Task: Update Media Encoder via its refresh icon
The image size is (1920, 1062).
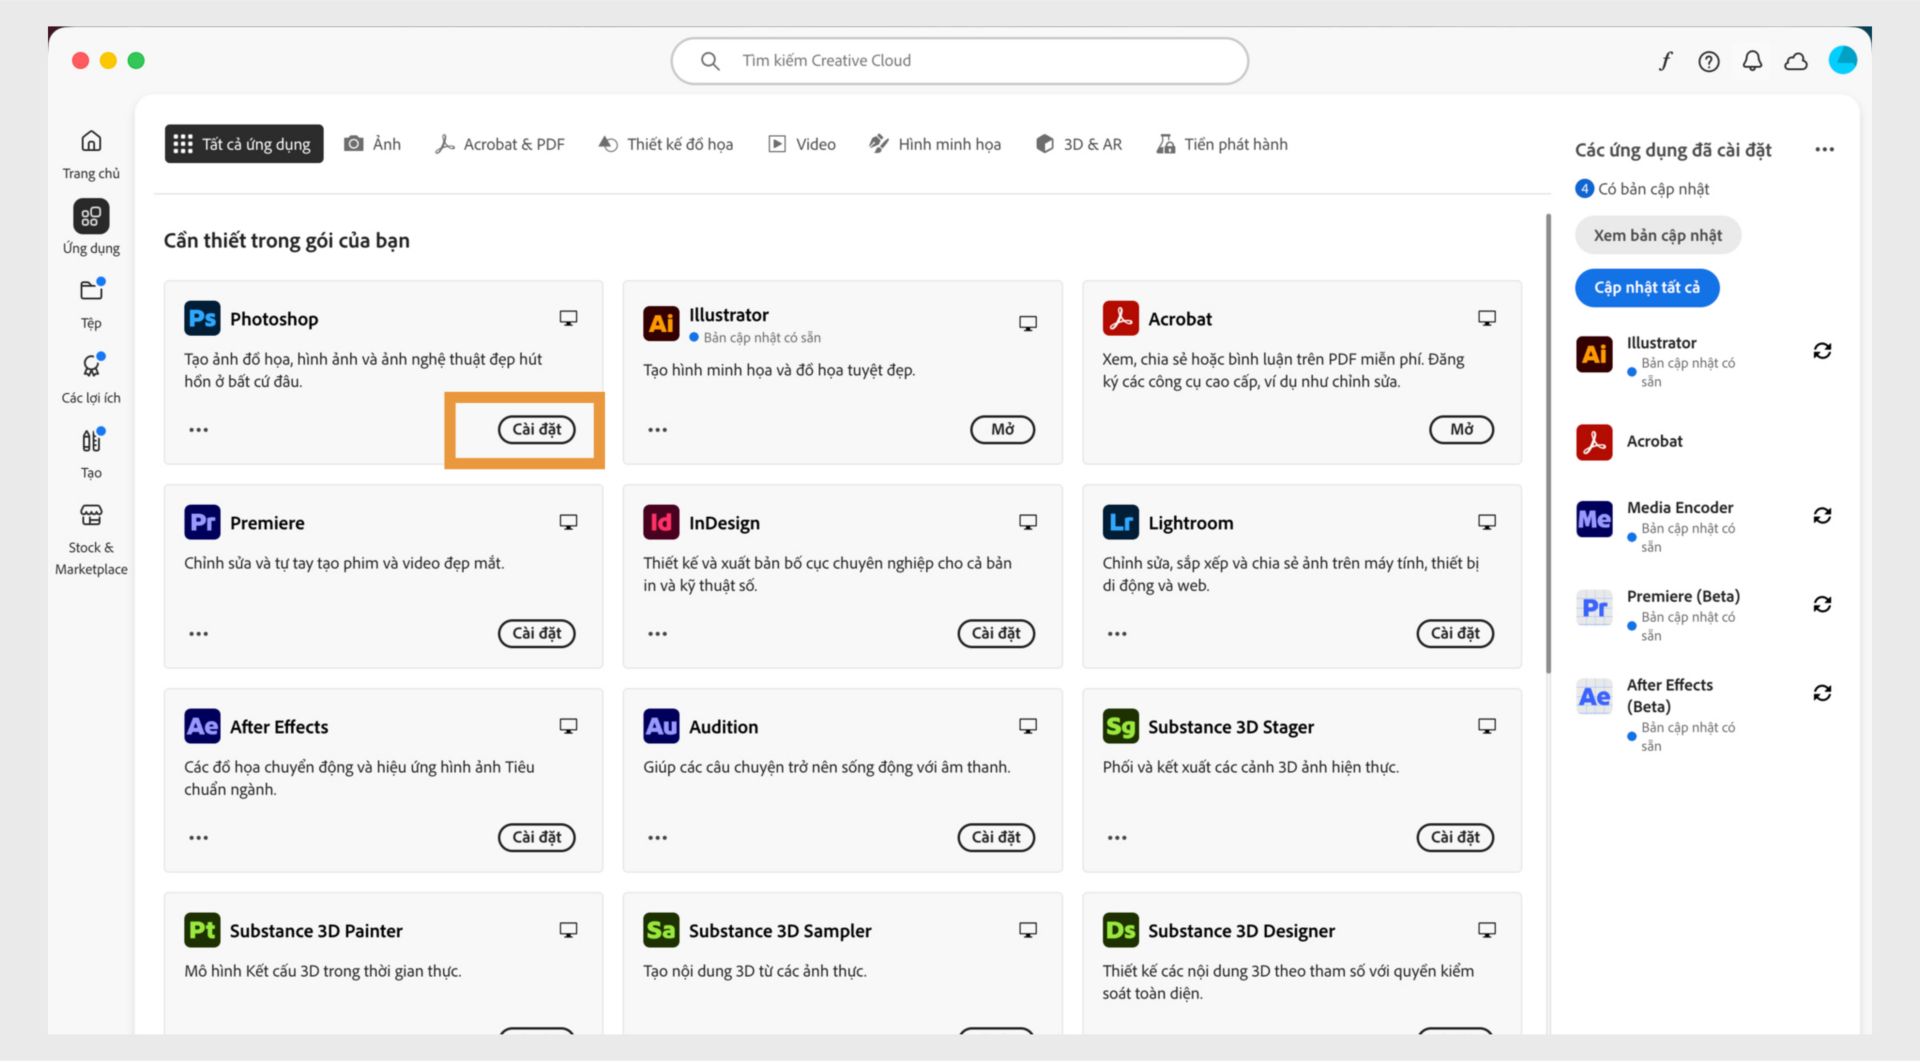Action: [x=1822, y=516]
